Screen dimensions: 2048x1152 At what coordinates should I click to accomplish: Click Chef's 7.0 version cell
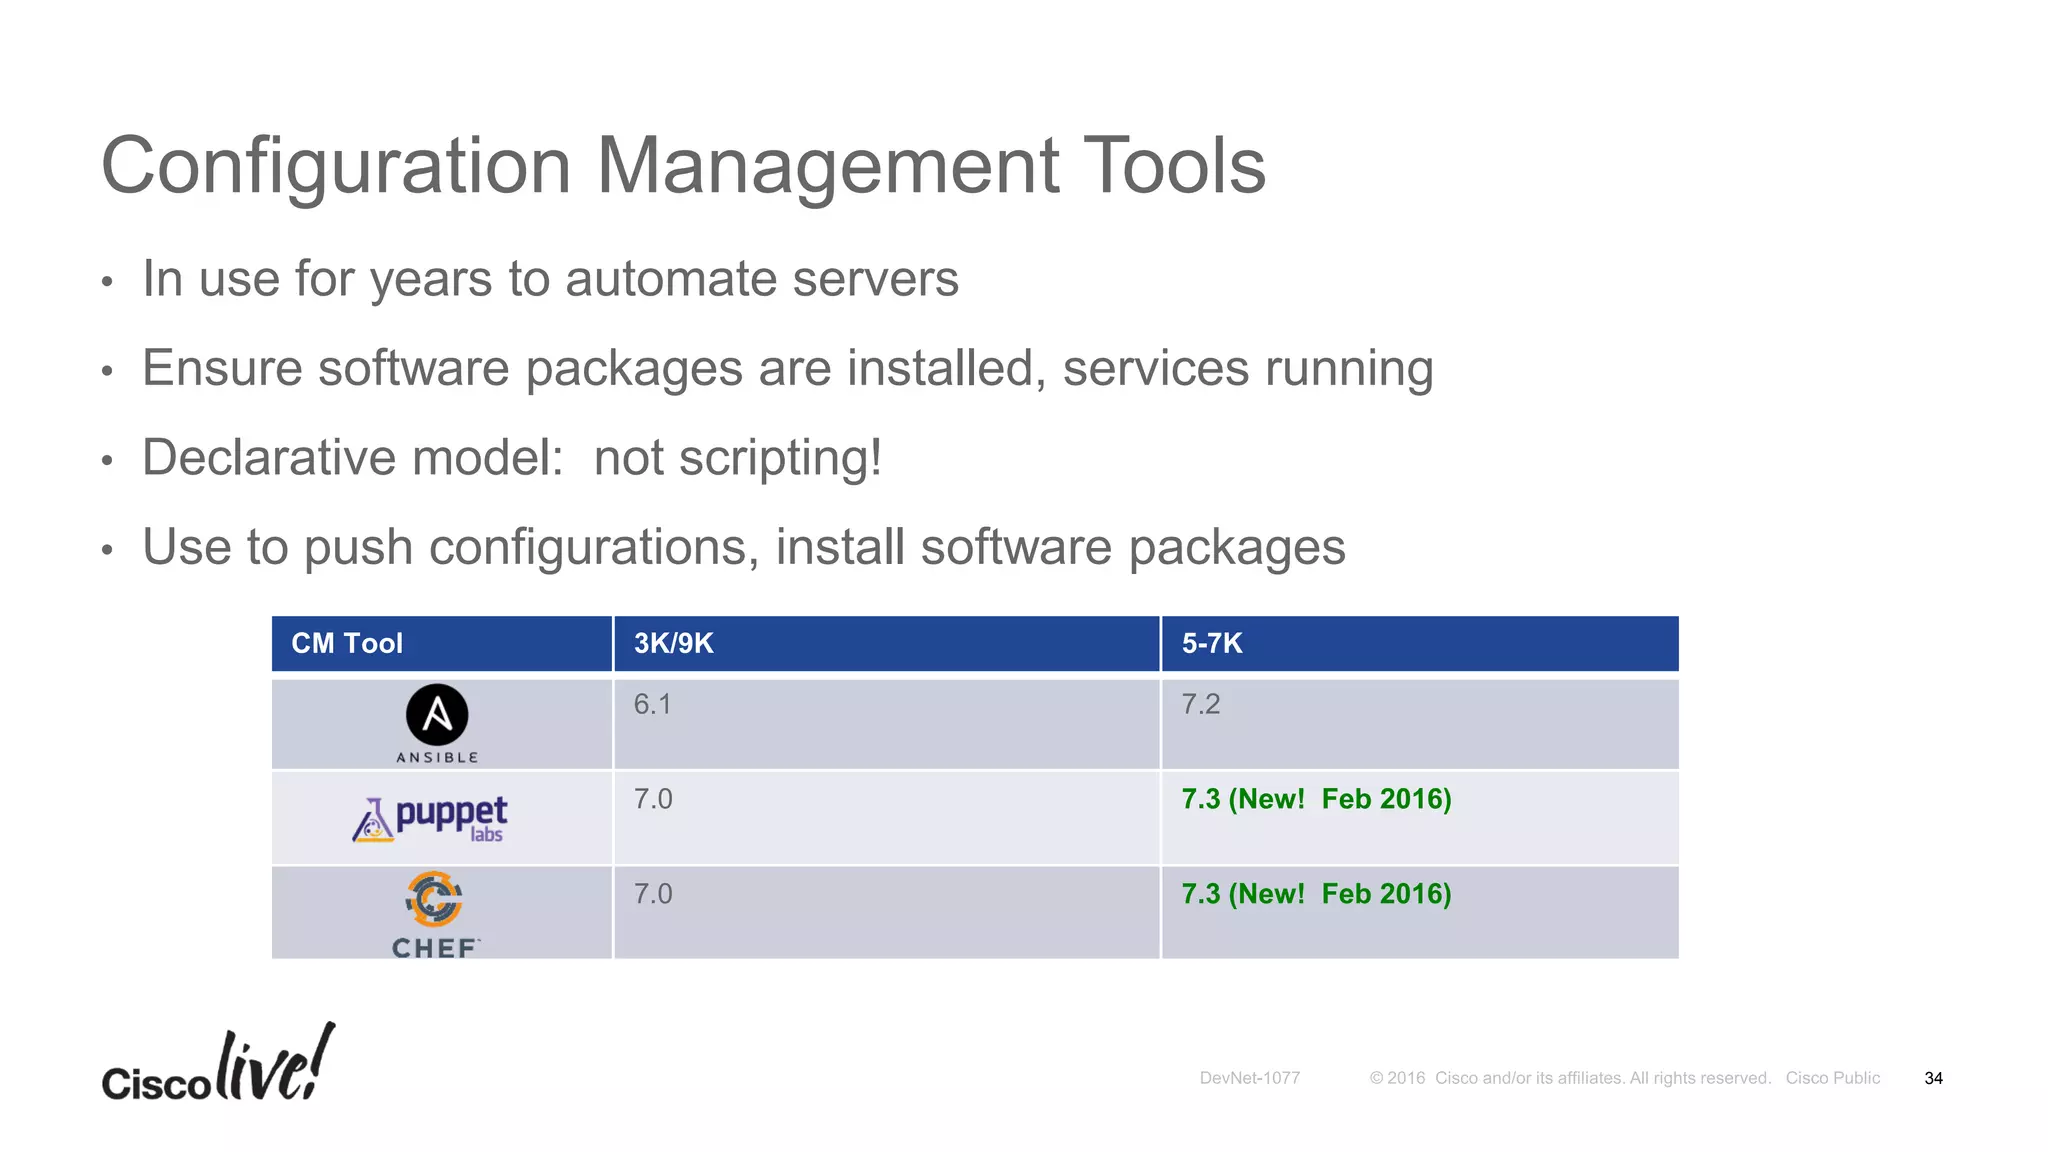click(653, 894)
